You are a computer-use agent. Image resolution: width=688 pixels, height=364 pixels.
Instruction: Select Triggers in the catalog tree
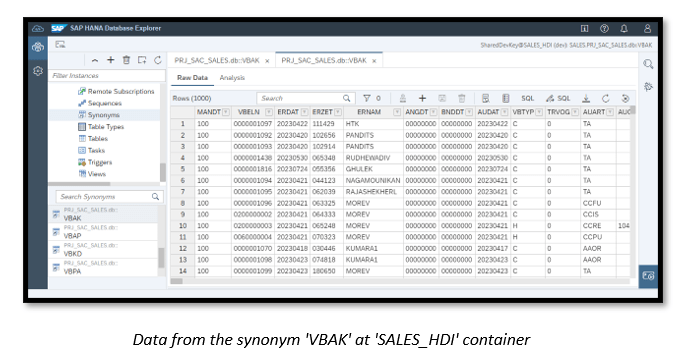click(100, 162)
